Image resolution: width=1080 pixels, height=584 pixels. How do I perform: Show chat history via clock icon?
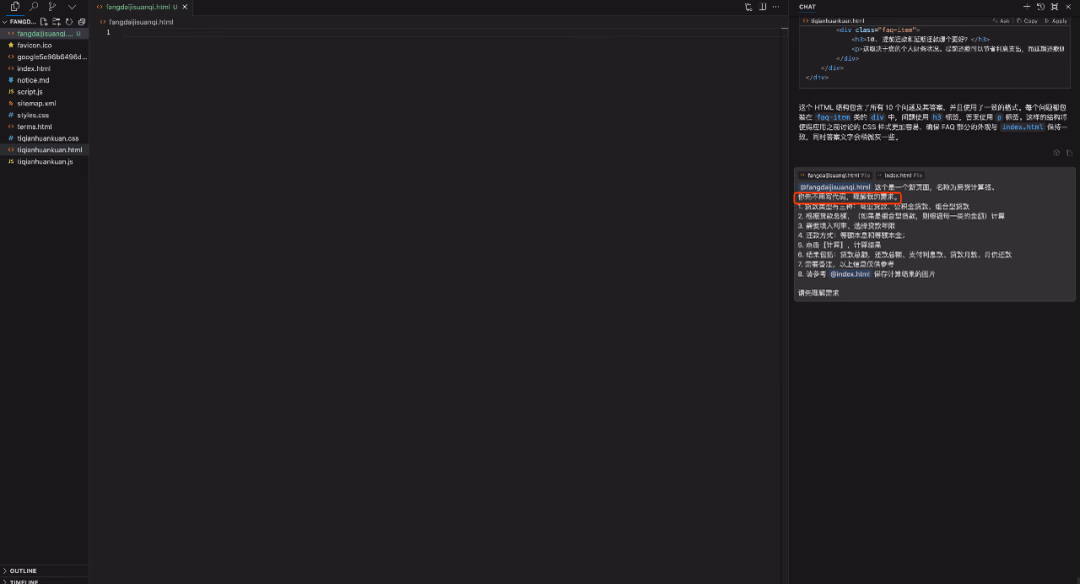coord(1041,7)
